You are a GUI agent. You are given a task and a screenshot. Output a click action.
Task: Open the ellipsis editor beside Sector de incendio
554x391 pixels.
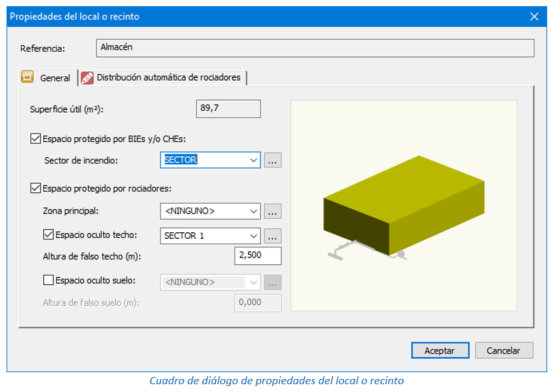point(272,160)
